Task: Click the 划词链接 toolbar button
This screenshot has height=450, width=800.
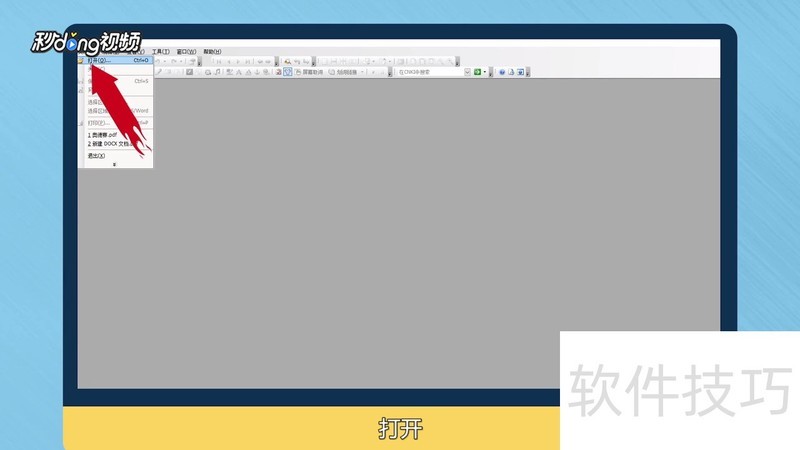Action: coord(343,72)
